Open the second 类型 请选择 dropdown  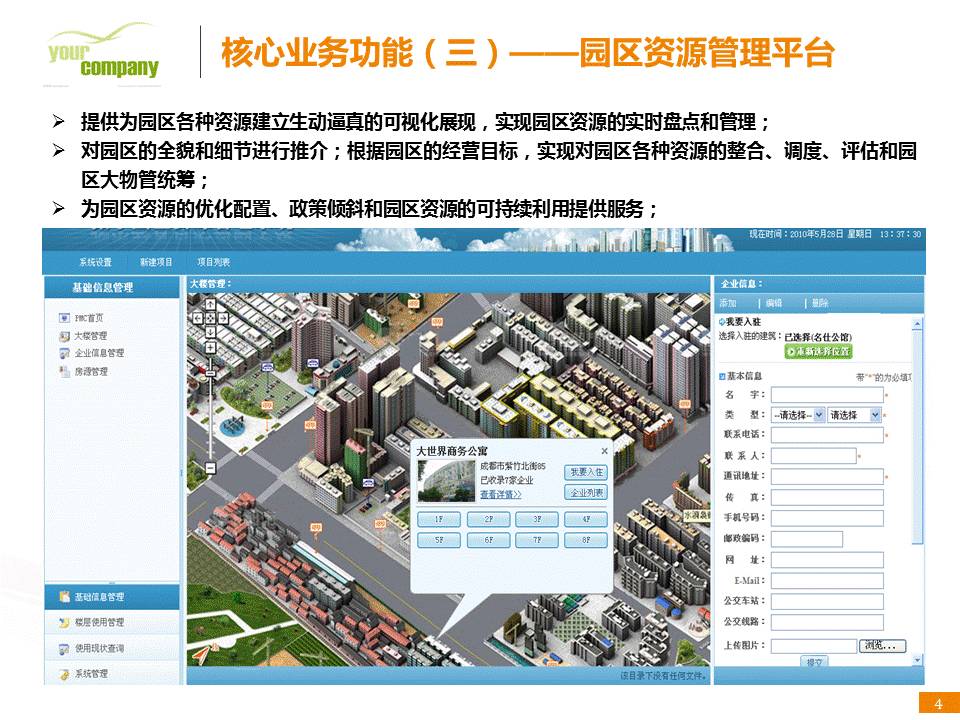[854, 415]
